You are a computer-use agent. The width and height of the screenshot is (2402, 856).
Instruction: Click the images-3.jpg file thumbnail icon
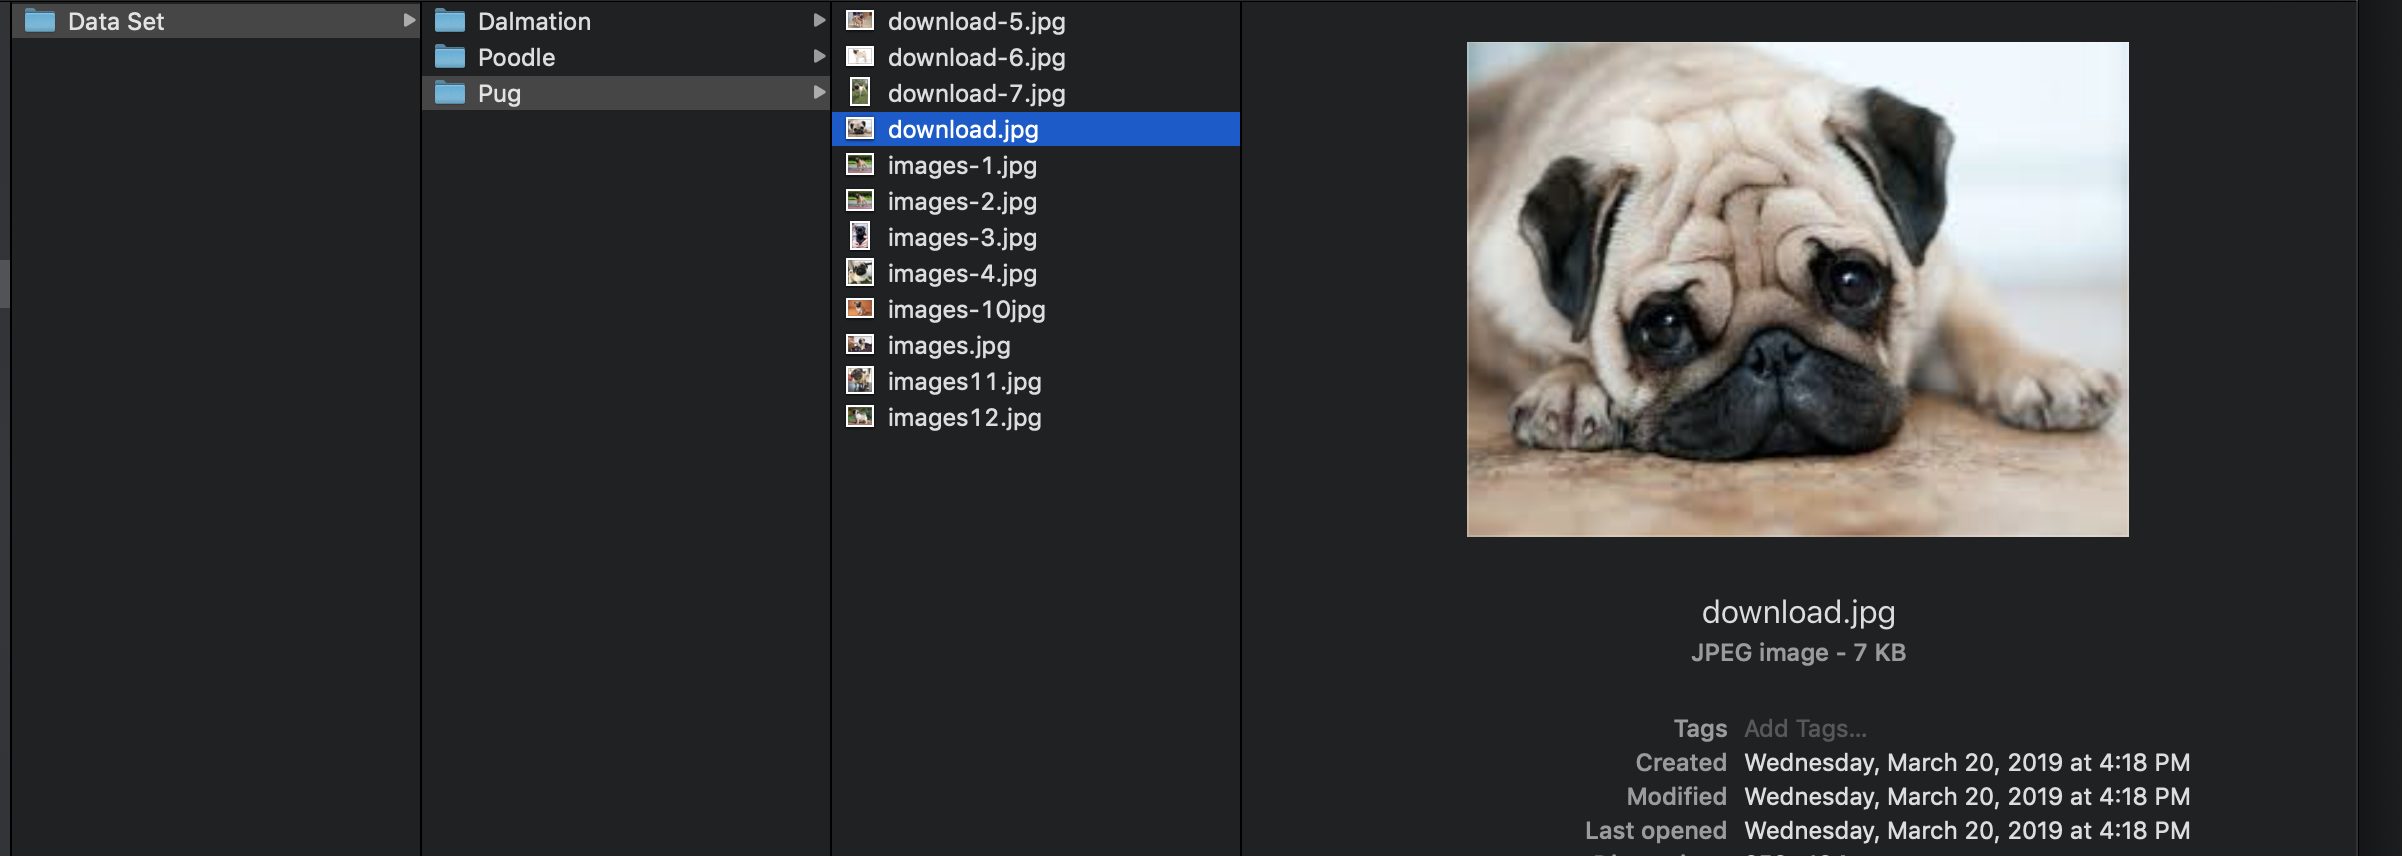tap(860, 237)
